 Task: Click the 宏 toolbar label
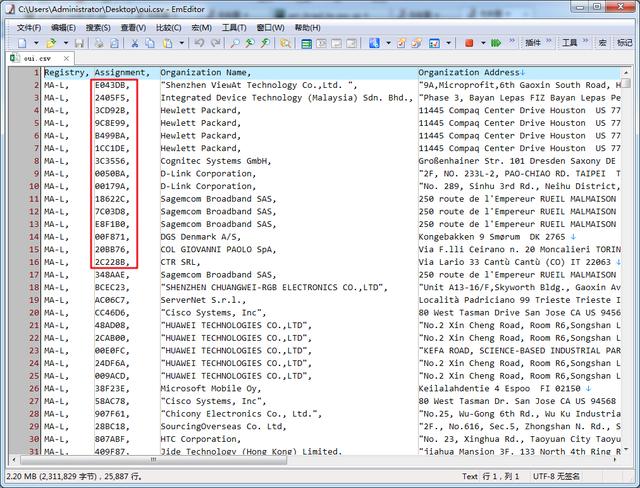[x=602, y=42]
